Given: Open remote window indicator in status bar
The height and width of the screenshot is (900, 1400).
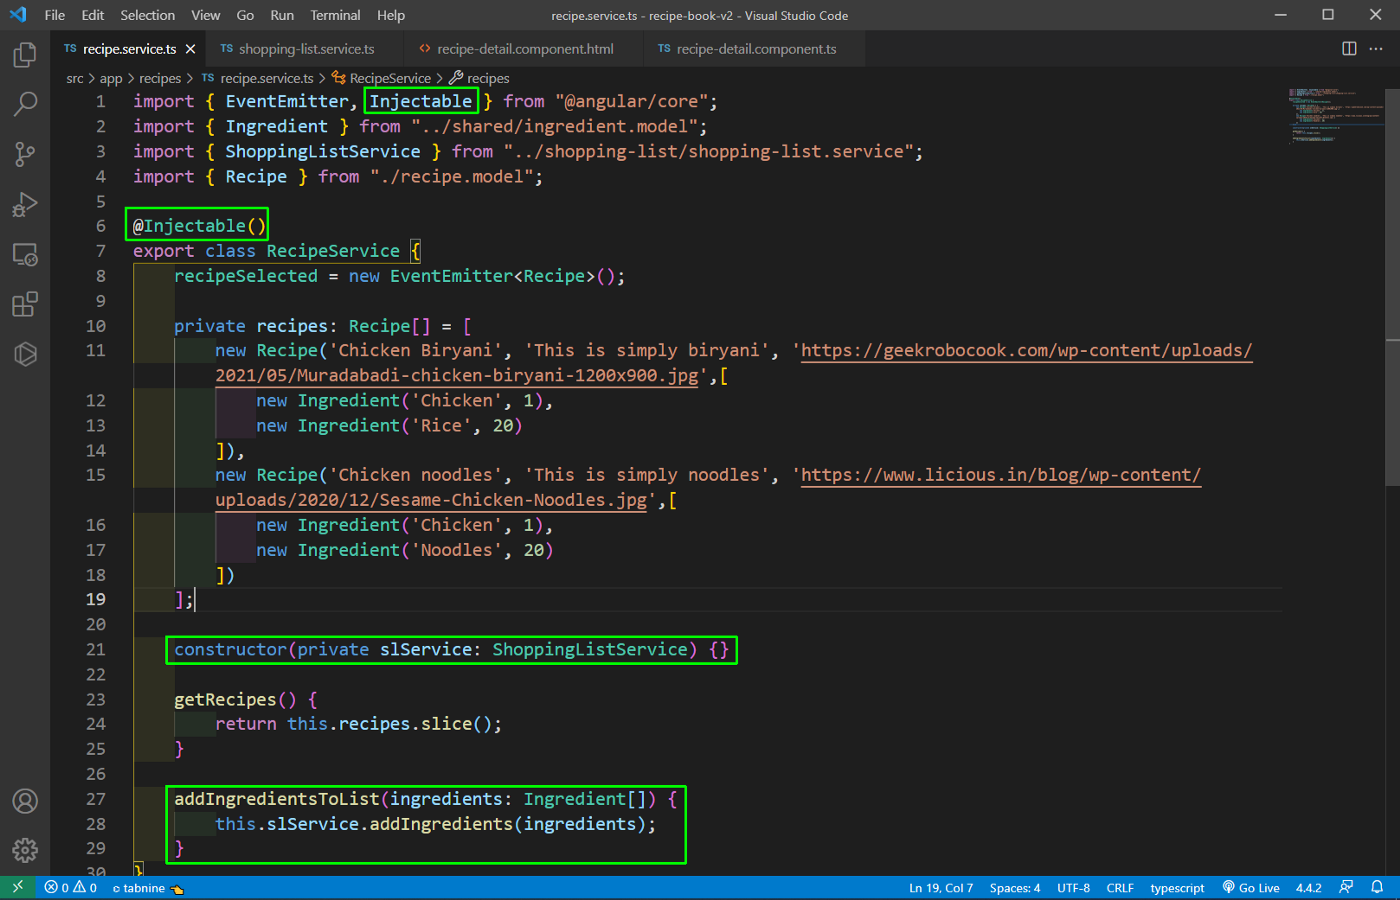Looking at the screenshot, I should click(17, 888).
